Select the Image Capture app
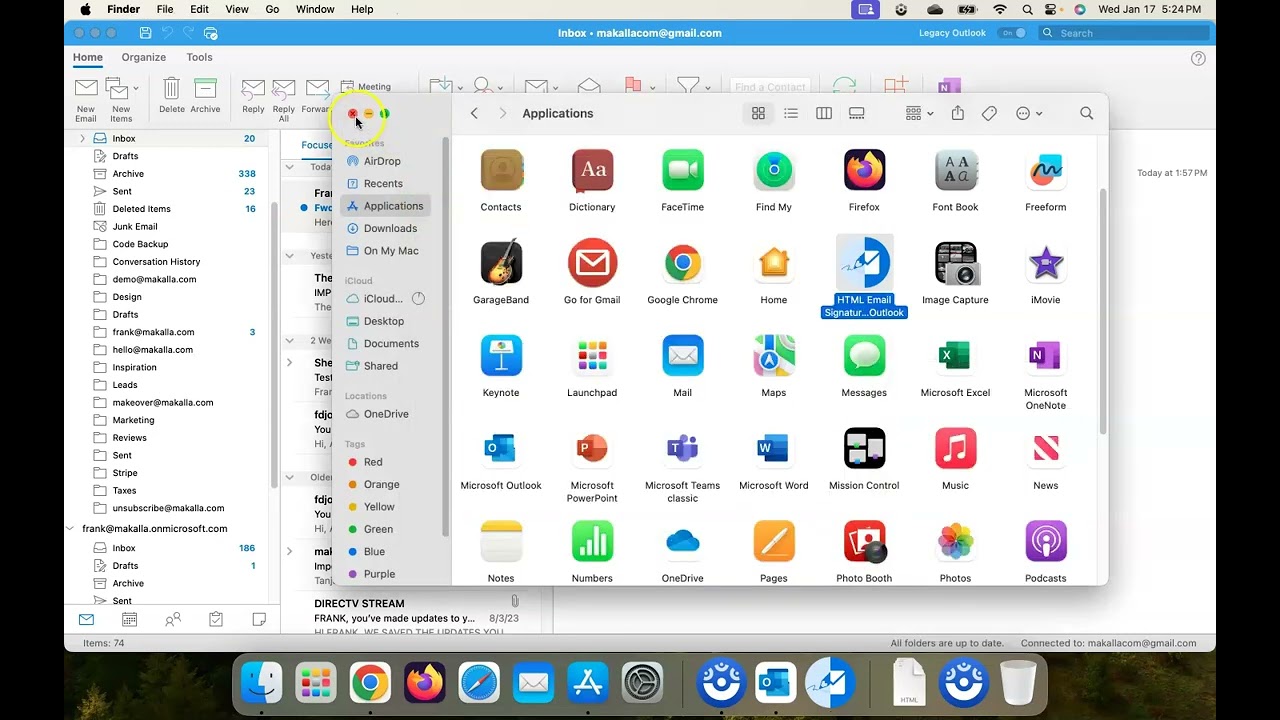This screenshot has height=720, width=1280. coord(955,263)
